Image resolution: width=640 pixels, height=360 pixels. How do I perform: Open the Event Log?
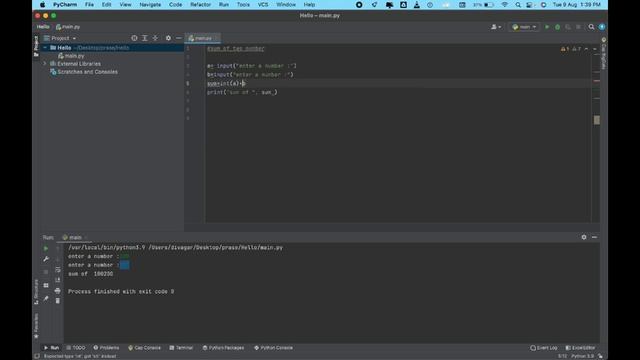(544, 348)
